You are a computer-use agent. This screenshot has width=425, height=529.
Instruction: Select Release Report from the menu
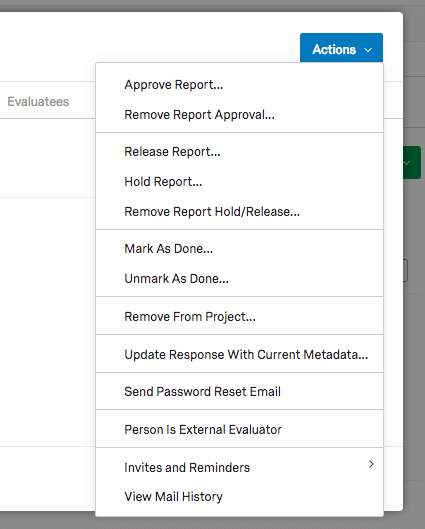pyautogui.click(x=239, y=152)
